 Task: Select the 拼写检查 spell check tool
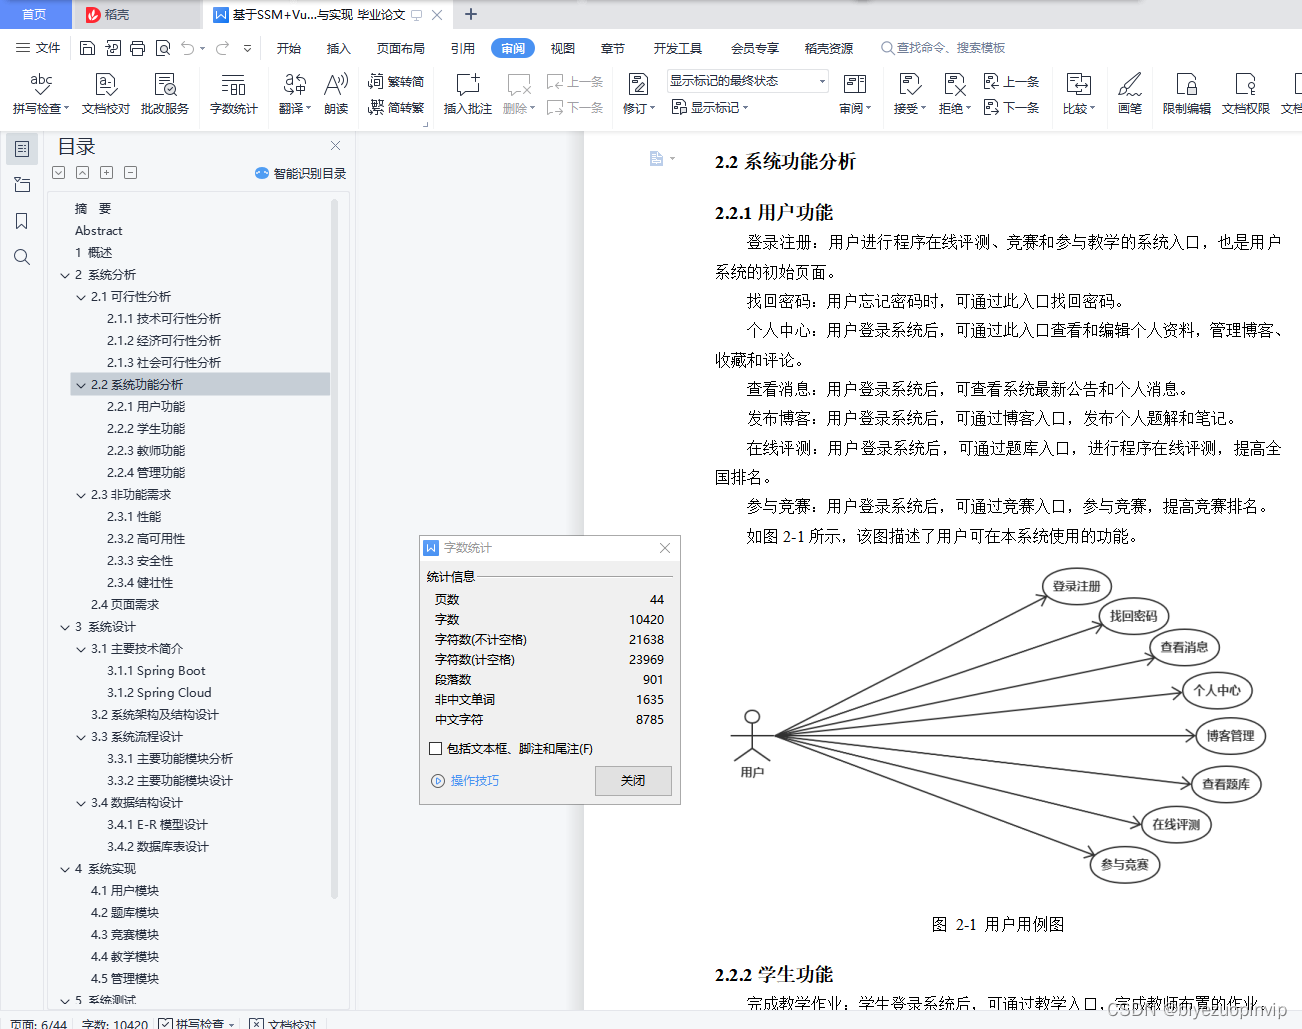(x=33, y=95)
